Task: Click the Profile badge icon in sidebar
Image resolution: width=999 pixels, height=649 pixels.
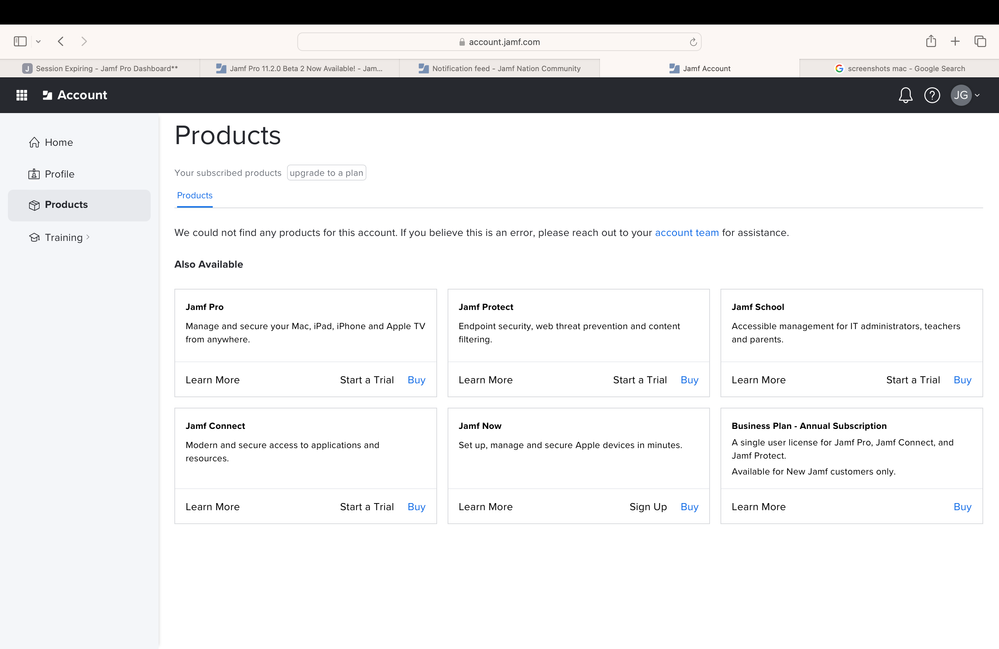Action: coord(34,174)
